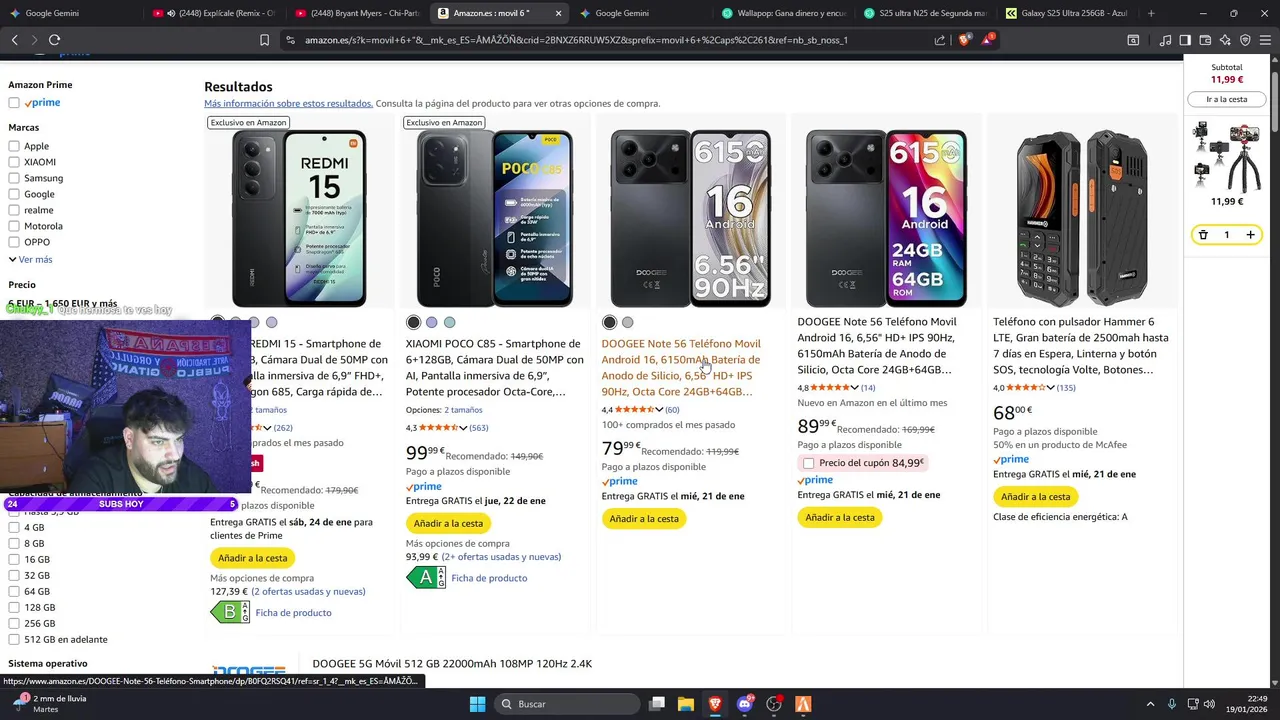Open Leo AI sparkle icon
The width and height of the screenshot is (1280, 720).
tap(1225, 40)
